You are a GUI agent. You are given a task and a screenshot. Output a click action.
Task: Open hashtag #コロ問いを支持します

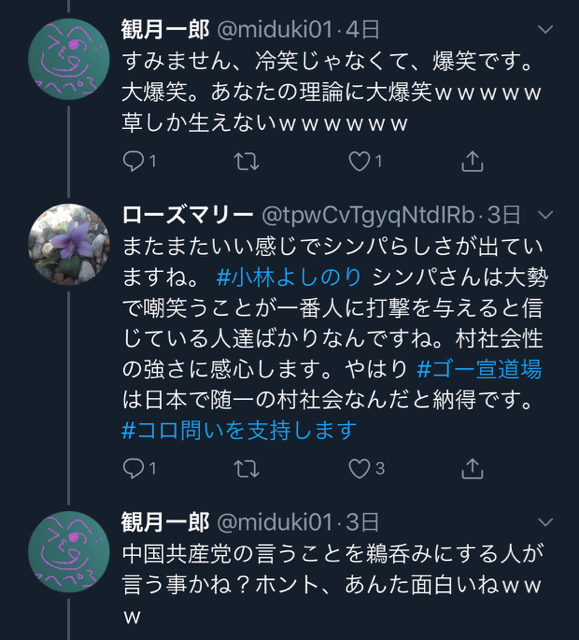(240, 431)
